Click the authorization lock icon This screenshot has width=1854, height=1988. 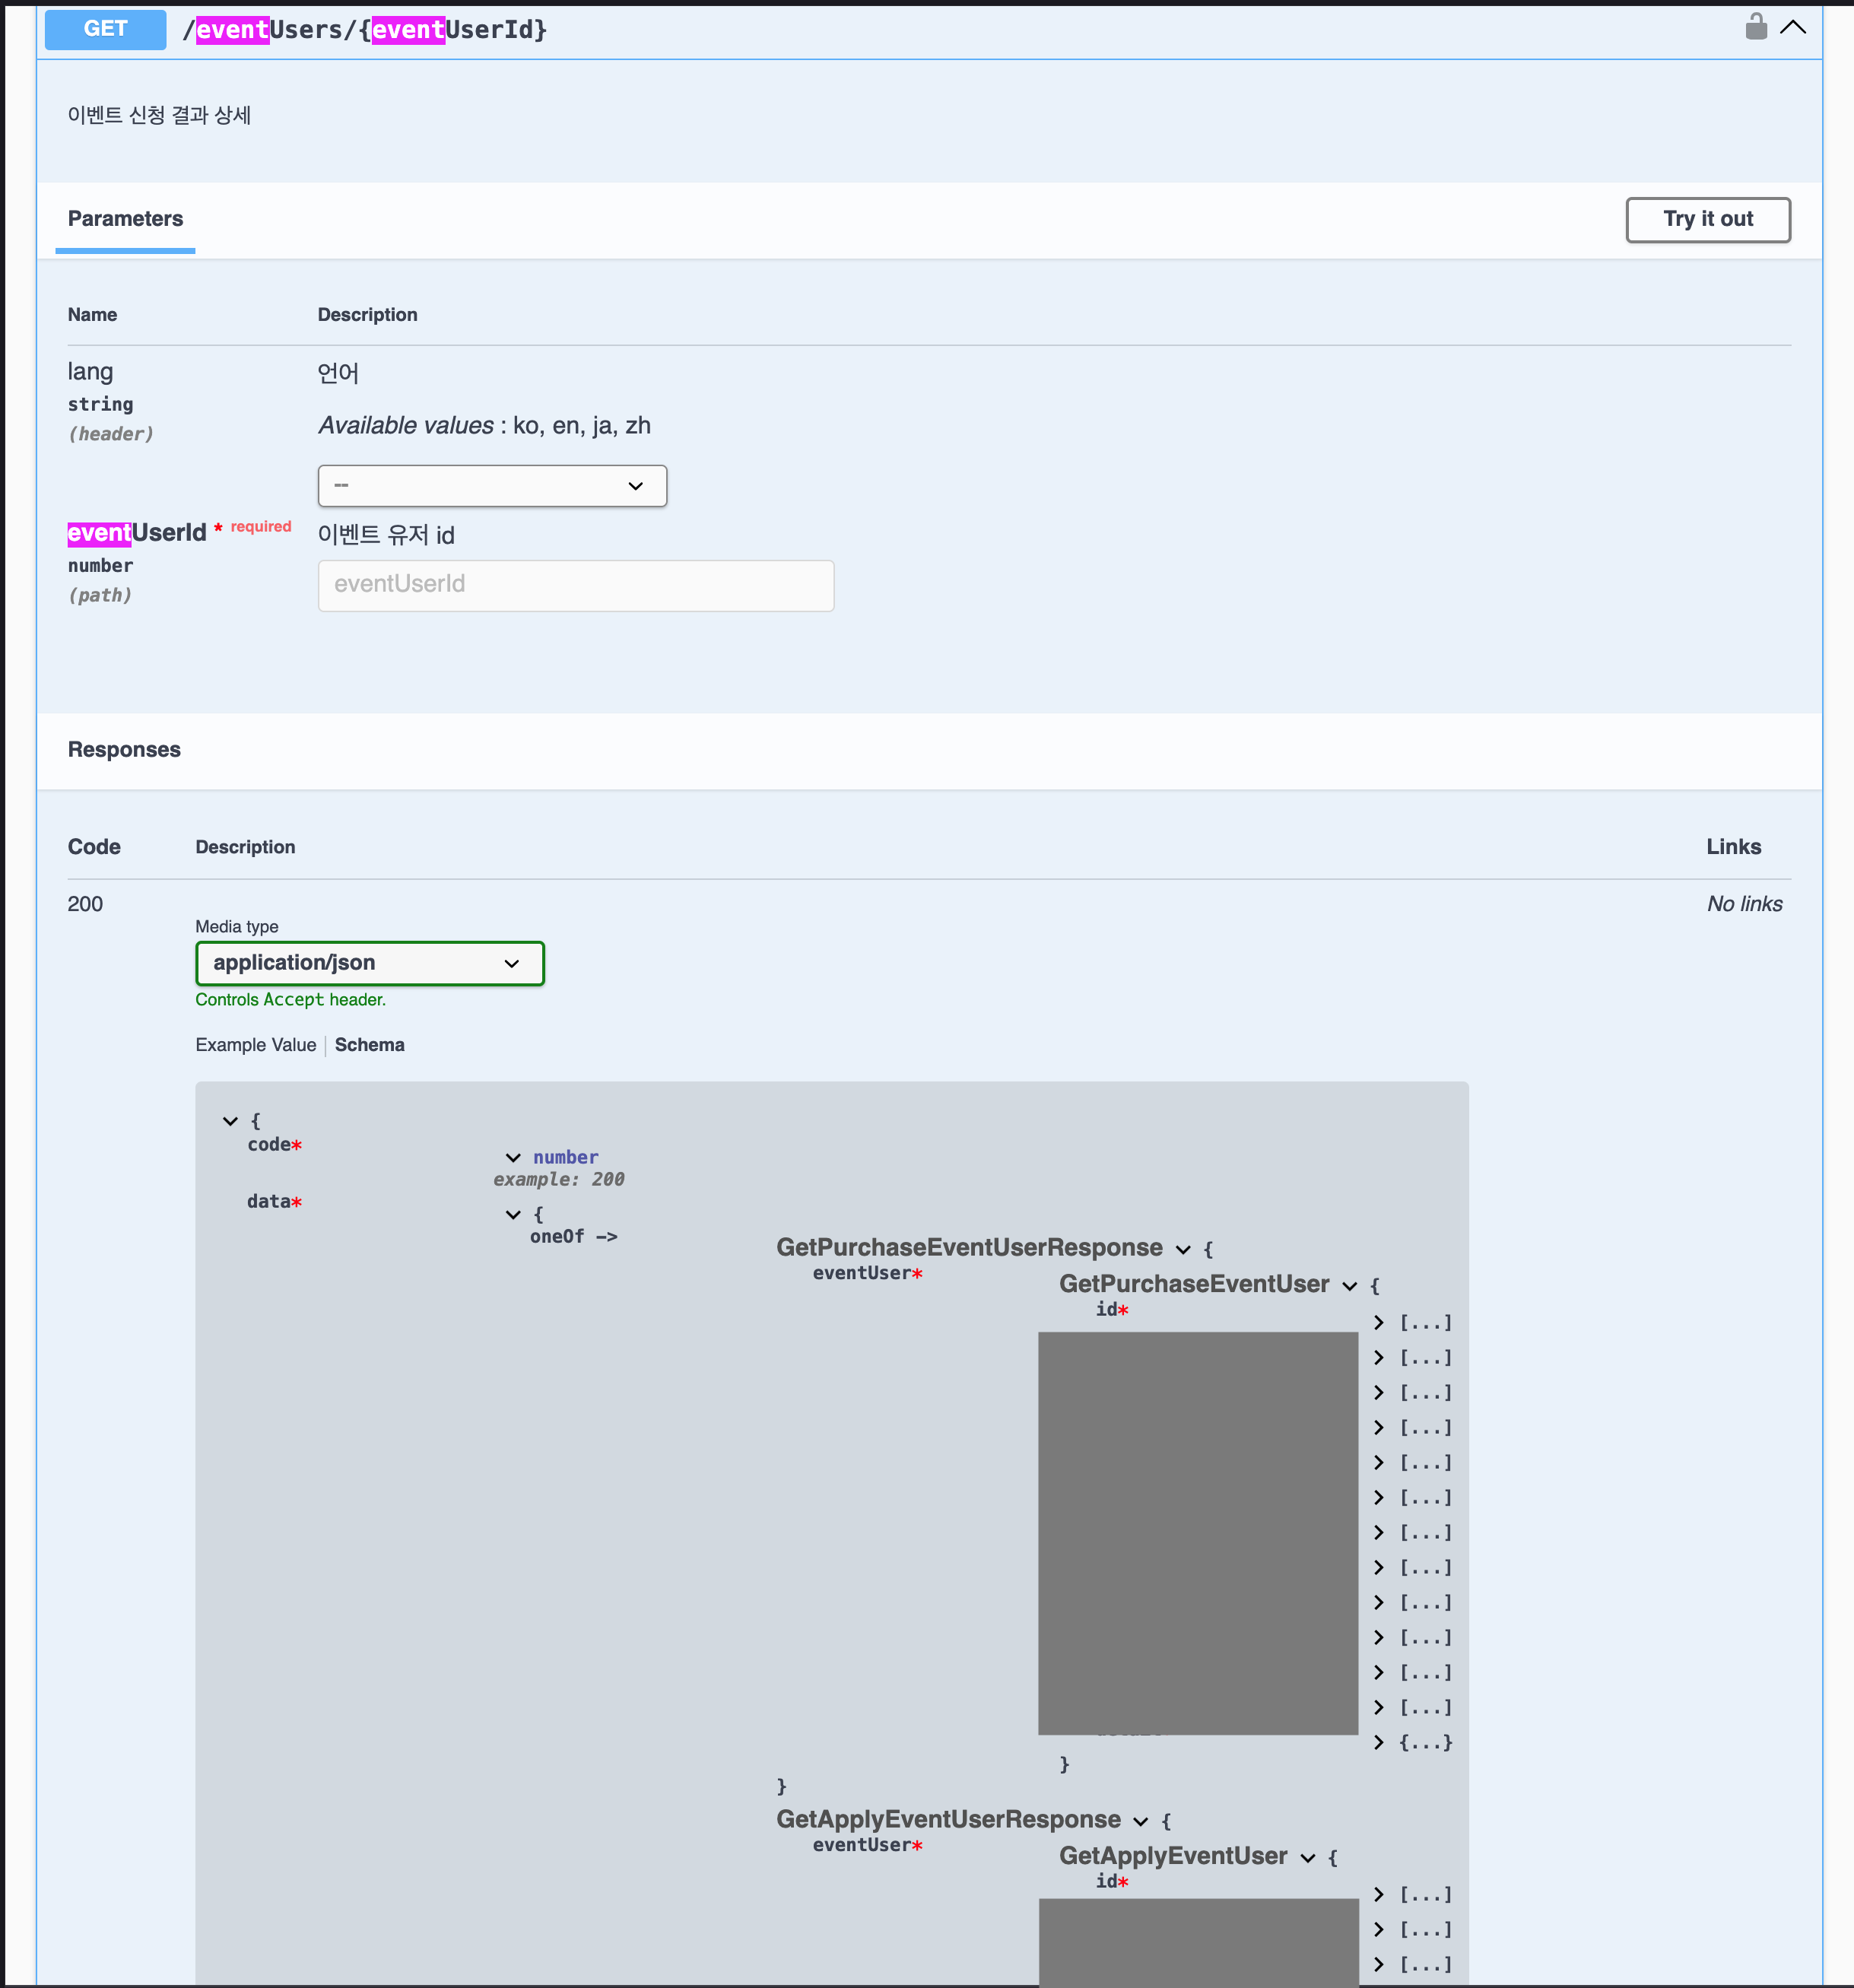pos(1755,27)
